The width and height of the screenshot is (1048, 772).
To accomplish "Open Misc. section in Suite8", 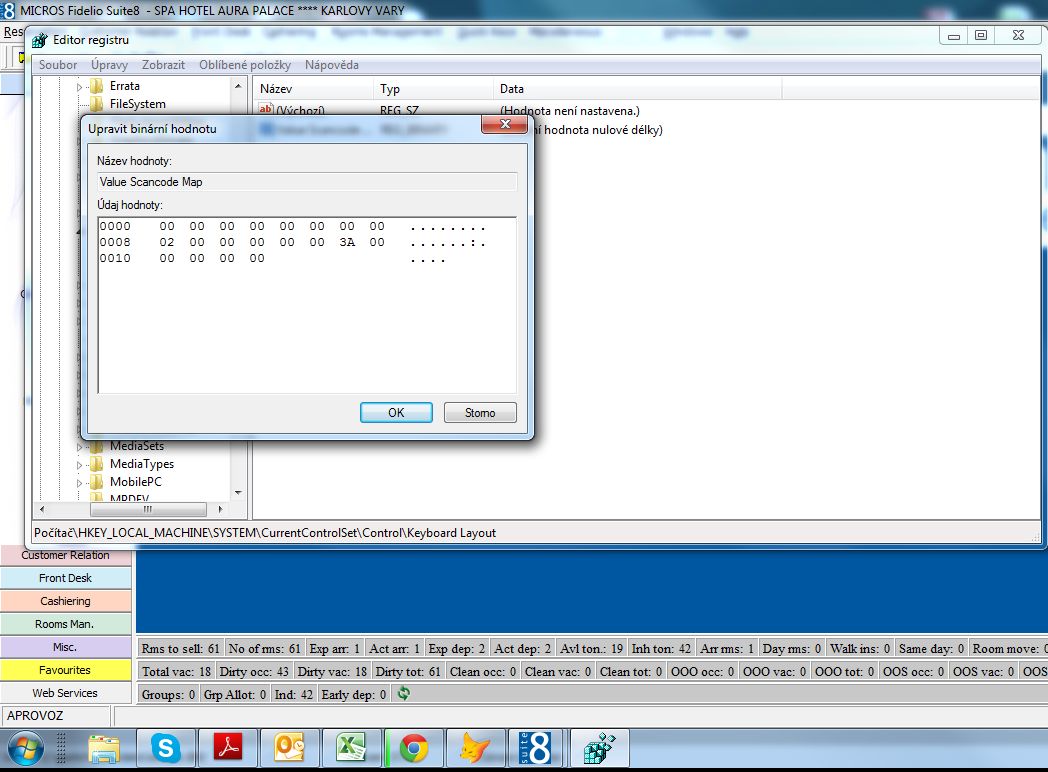I will click(x=66, y=647).
